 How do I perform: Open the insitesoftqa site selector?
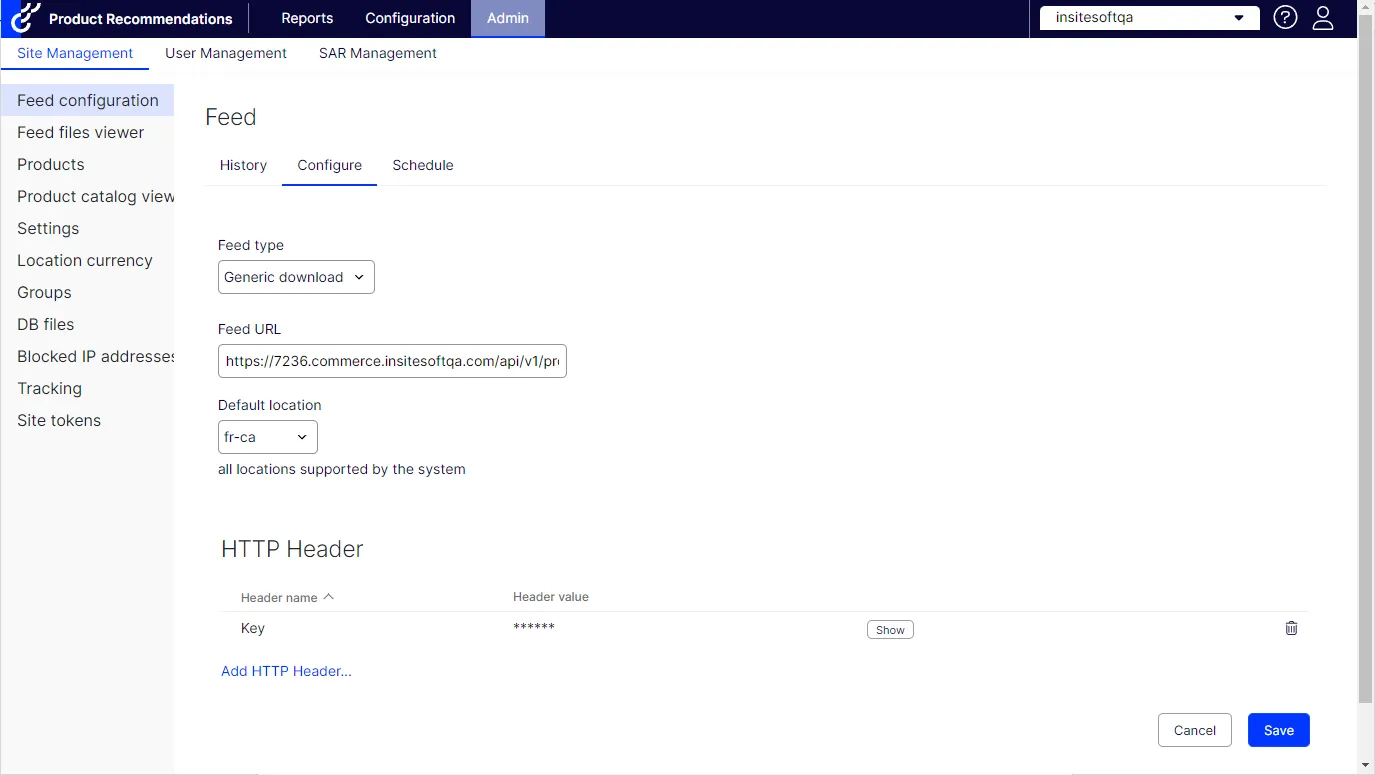1150,17
